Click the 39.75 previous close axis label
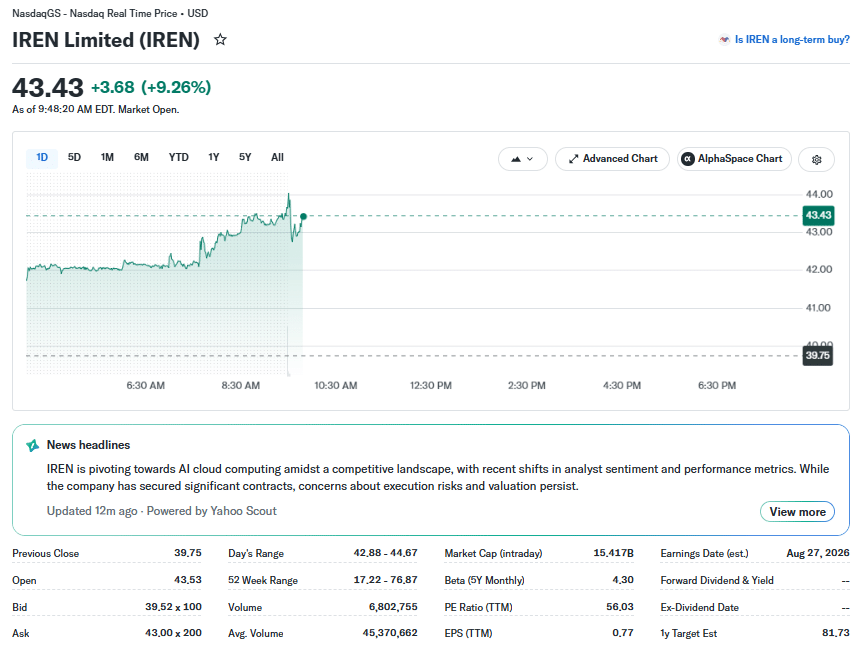This screenshot has height=646, width=862. pyautogui.click(x=817, y=355)
